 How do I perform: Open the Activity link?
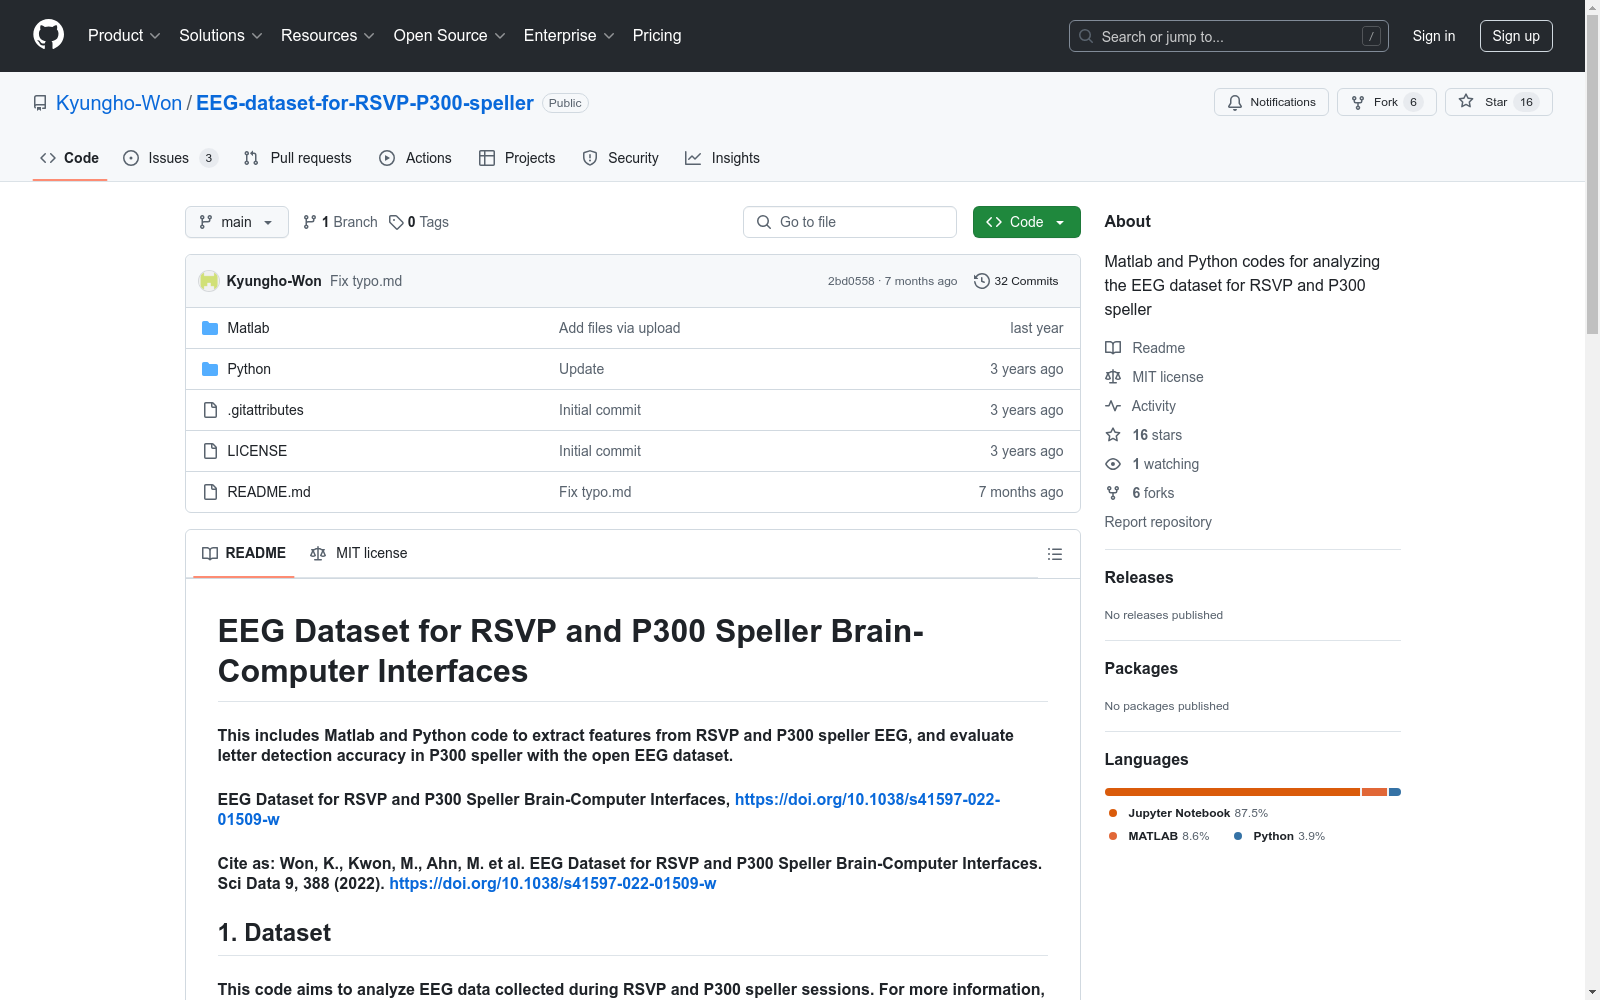tap(1140, 406)
